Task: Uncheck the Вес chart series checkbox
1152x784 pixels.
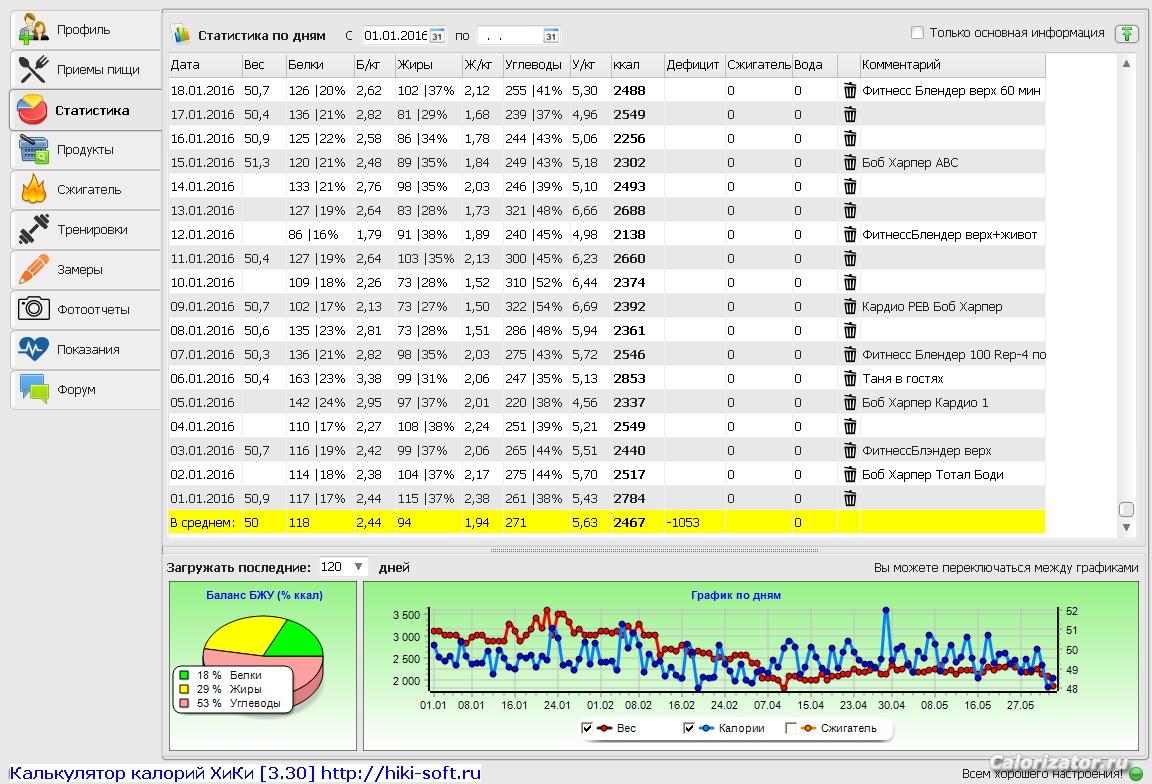Action: coord(586,728)
